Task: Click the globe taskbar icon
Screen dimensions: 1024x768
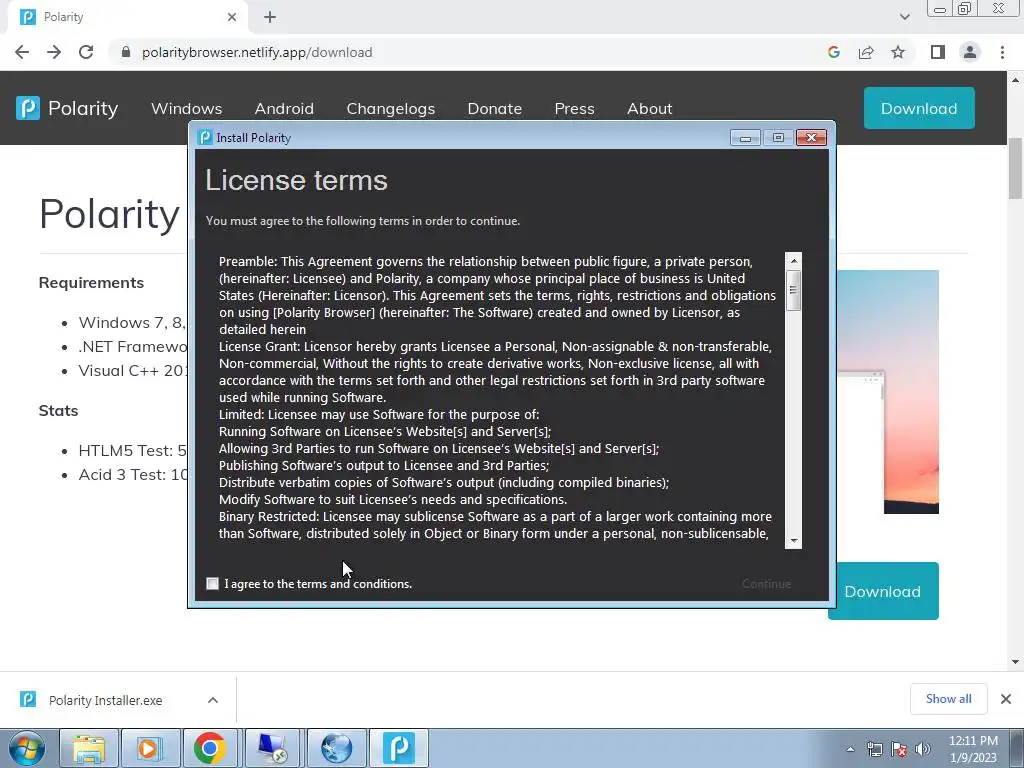Action: pos(336,748)
